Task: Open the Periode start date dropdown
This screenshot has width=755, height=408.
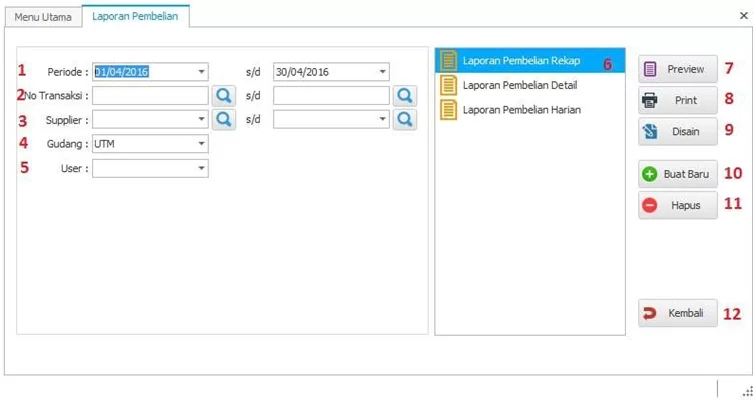Action: [x=201, y=72]
